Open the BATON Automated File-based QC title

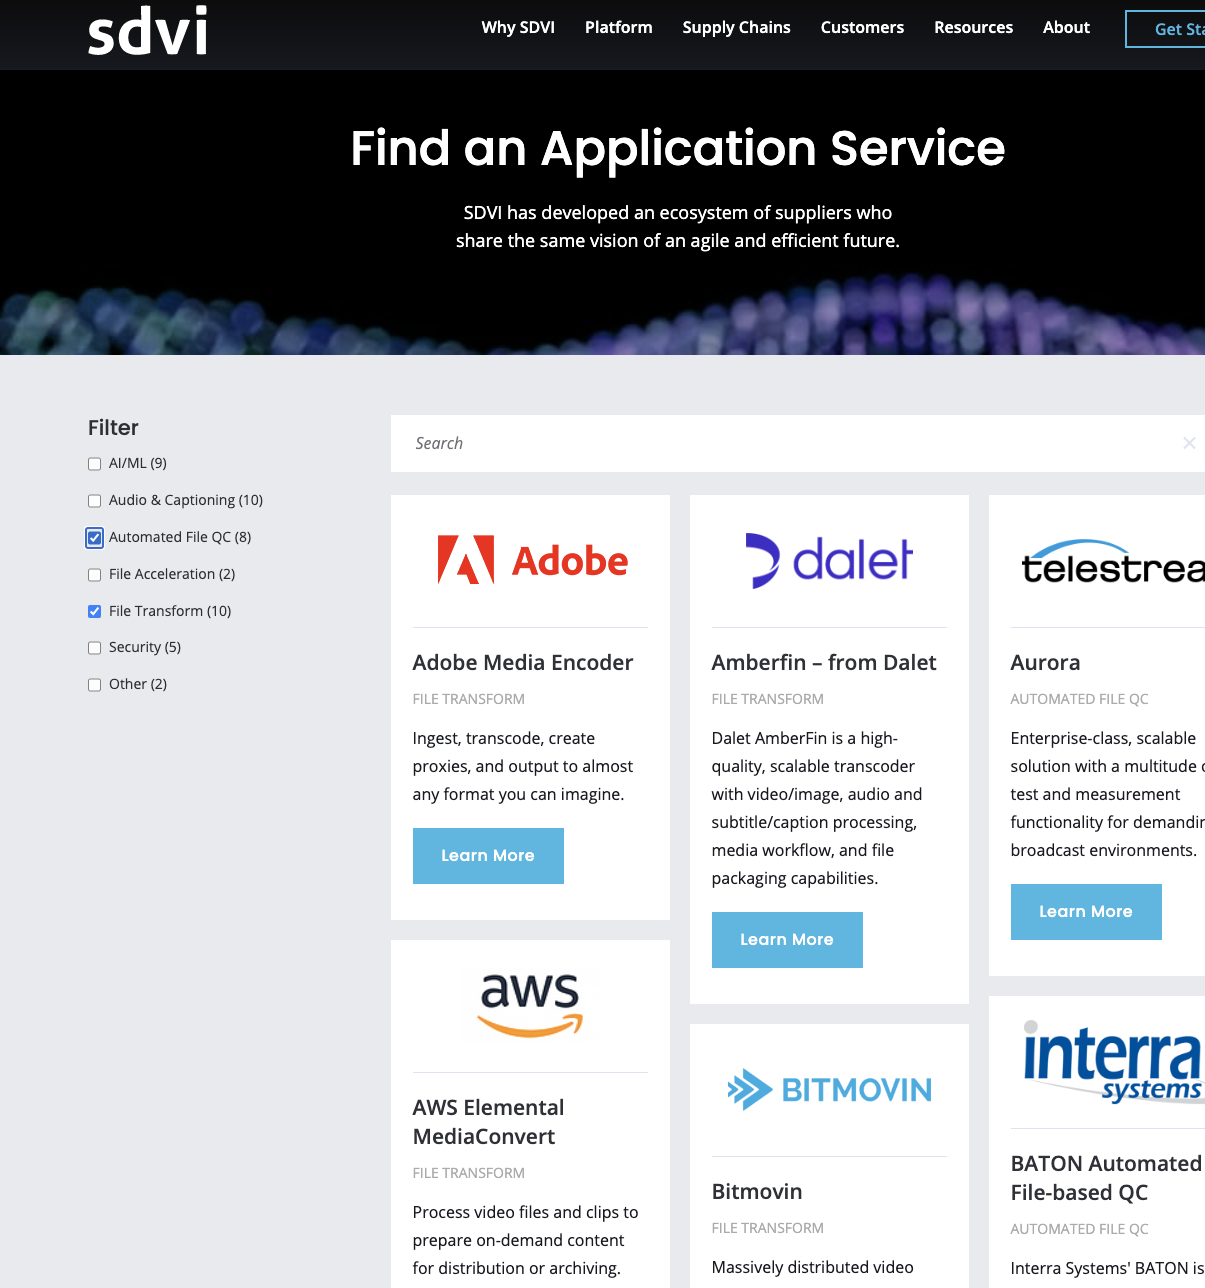pyautogui.click(x=1106, y=1178)
